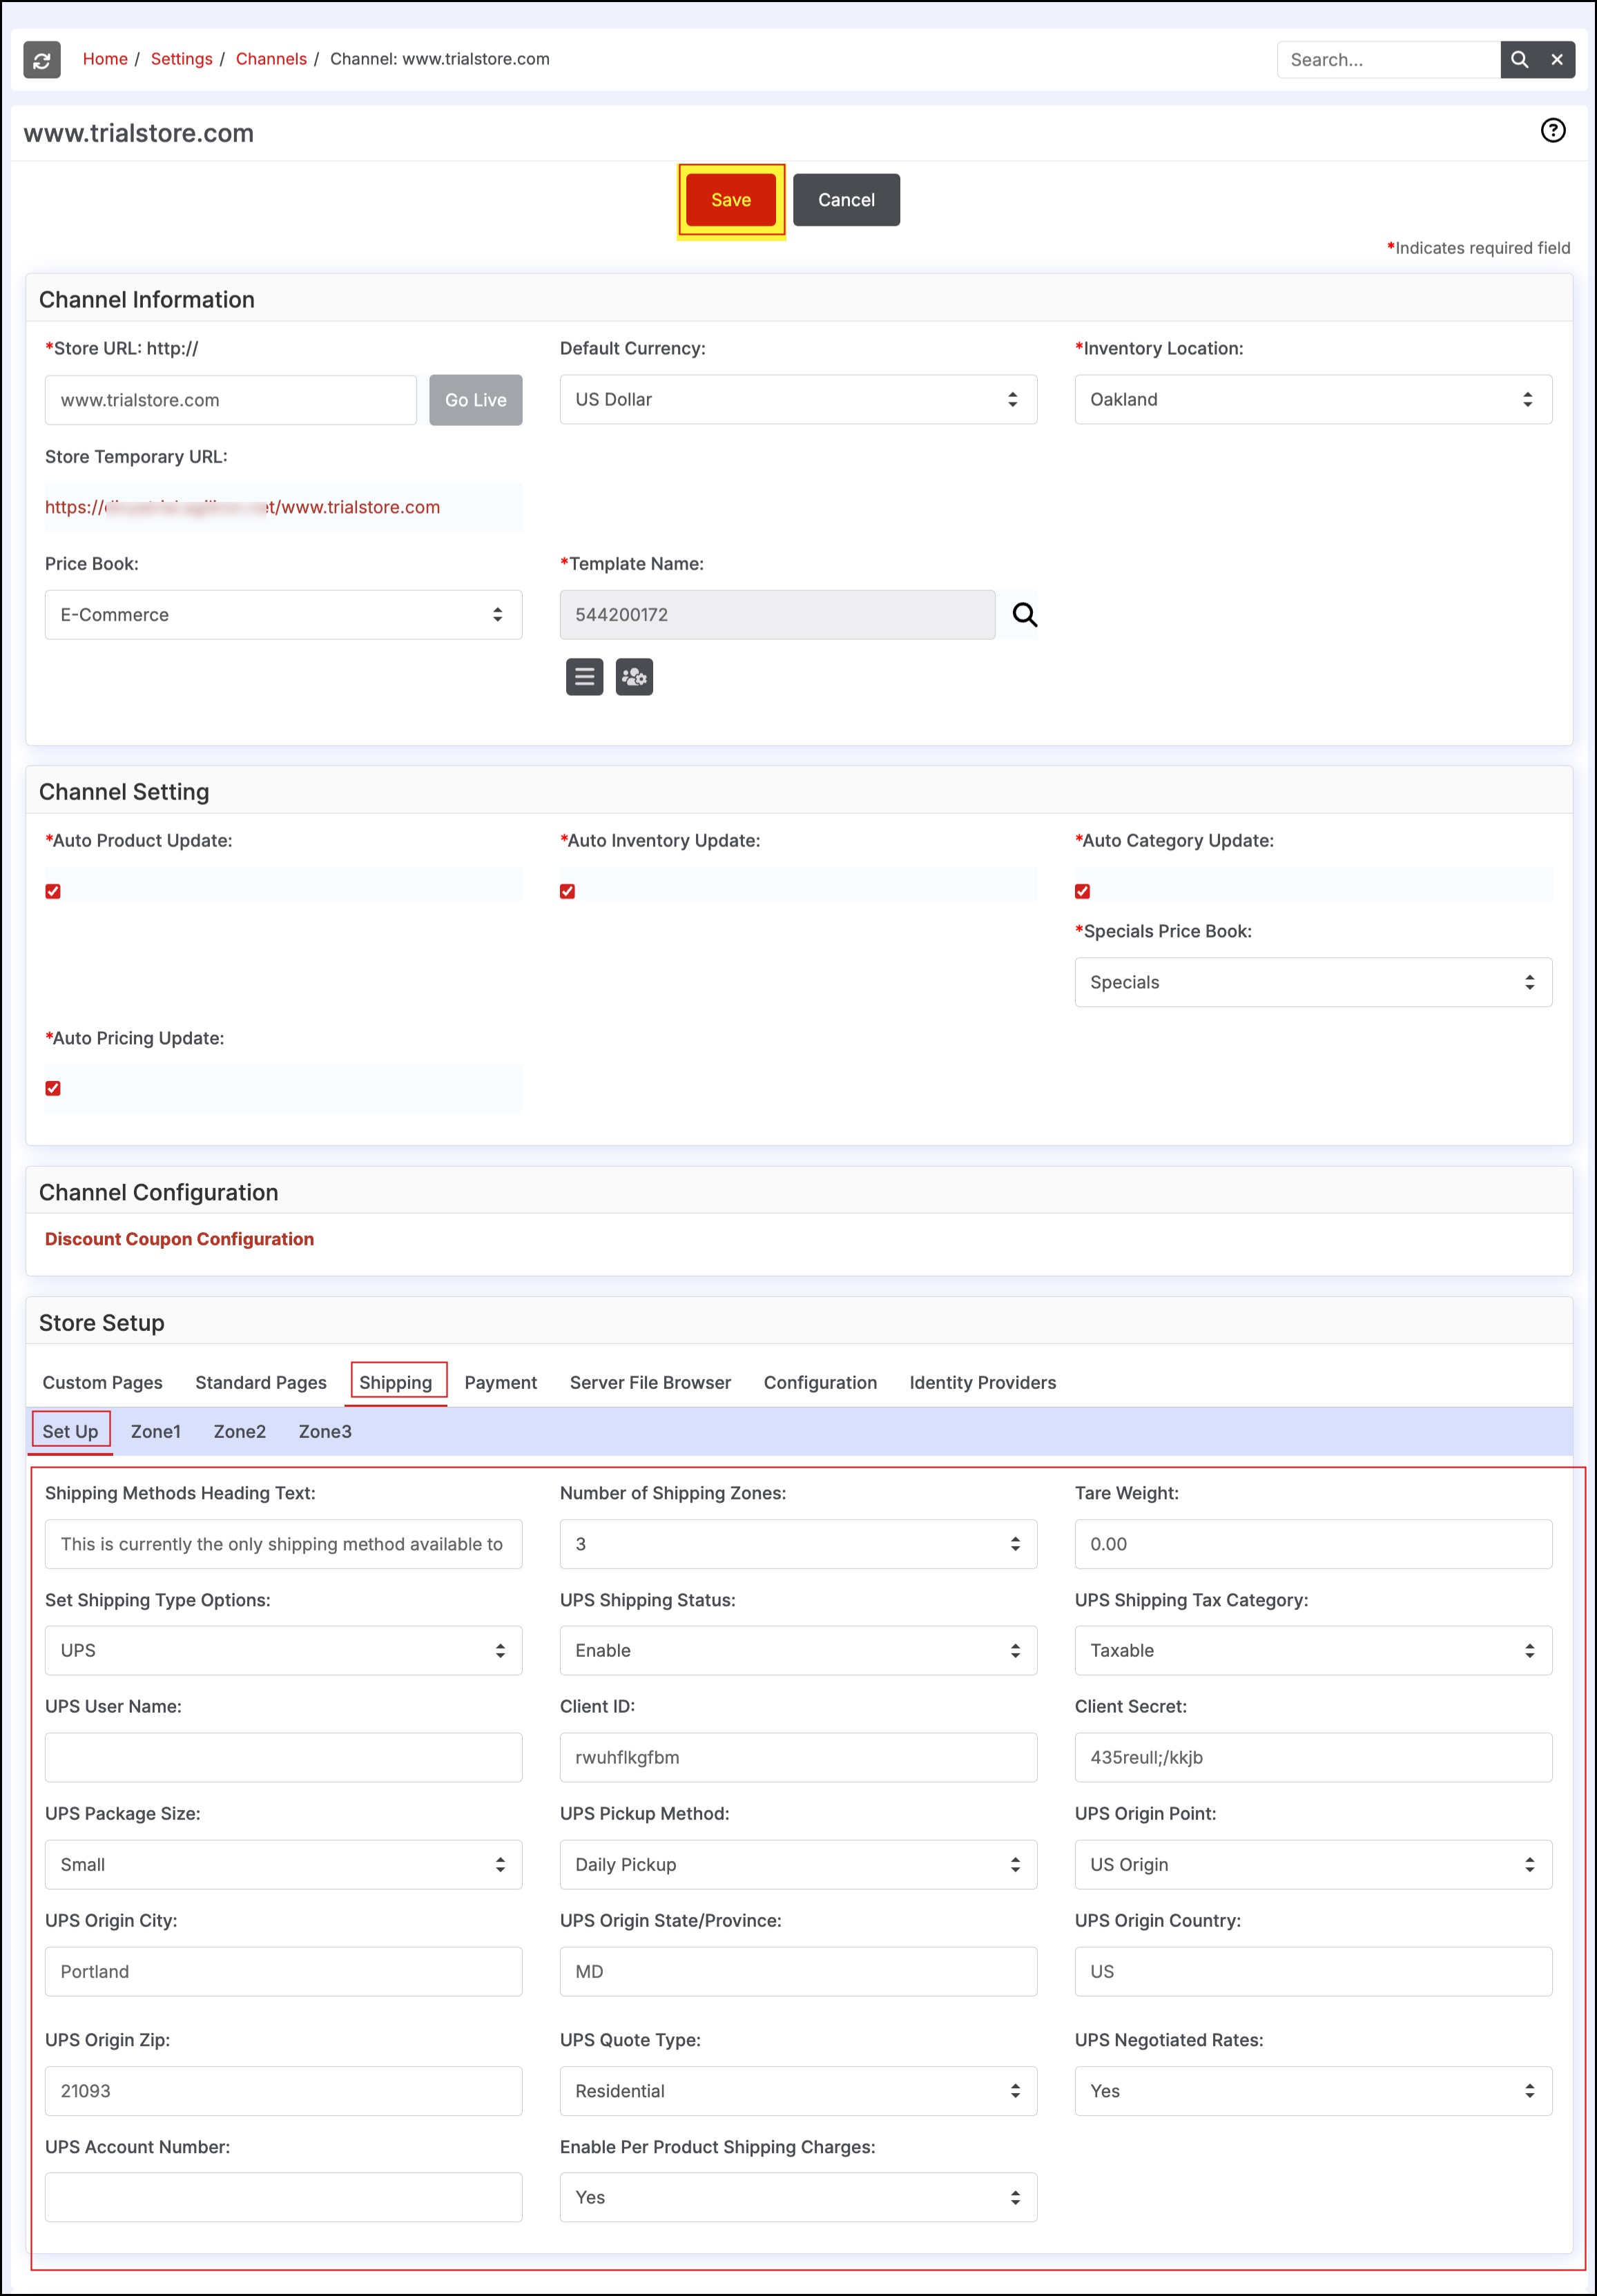
Task: Click UPS Origin State/Province field
Action: 798,1971
